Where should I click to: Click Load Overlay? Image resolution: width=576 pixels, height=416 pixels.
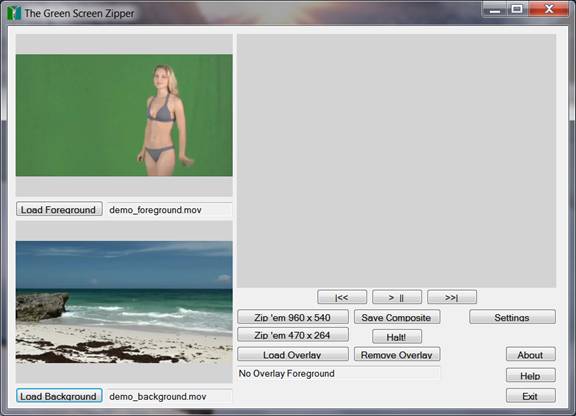293,355
